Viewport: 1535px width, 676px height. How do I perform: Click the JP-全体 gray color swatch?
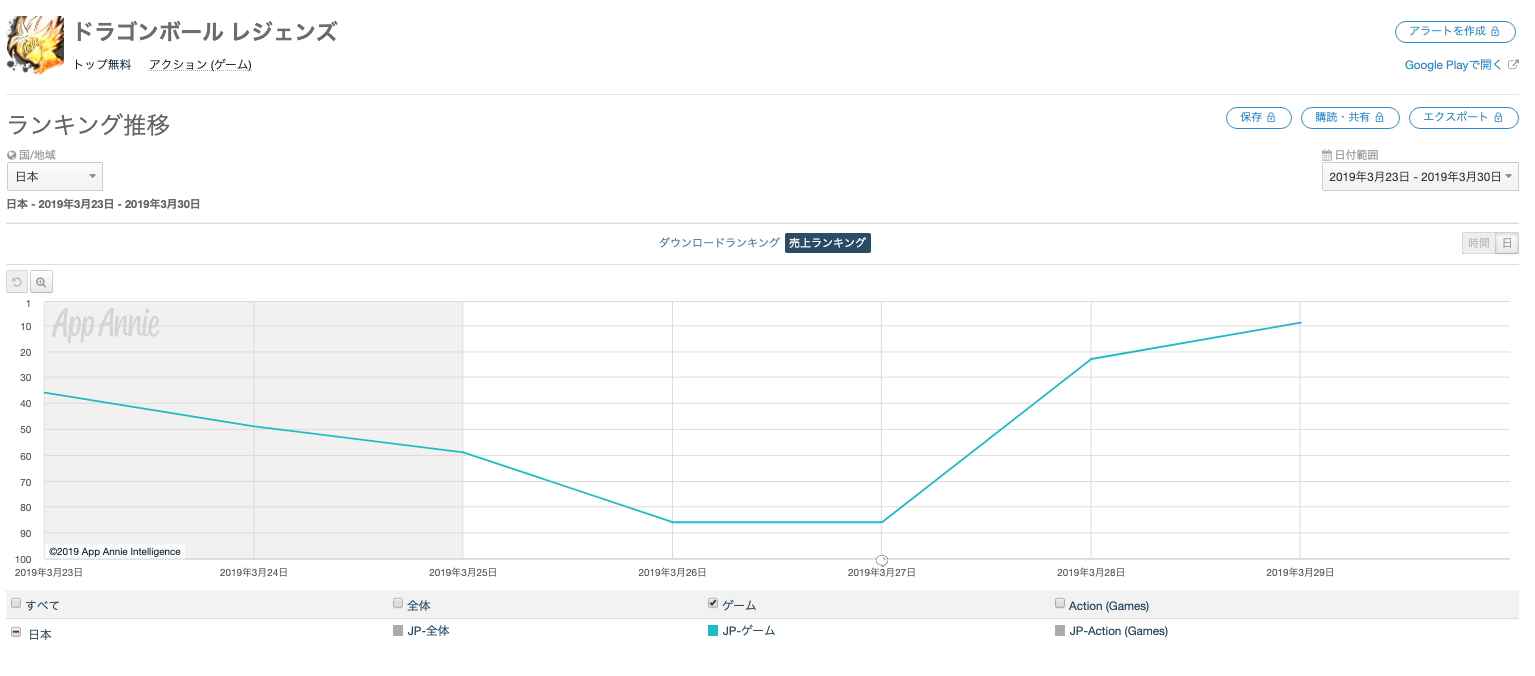tap(398, 631)
